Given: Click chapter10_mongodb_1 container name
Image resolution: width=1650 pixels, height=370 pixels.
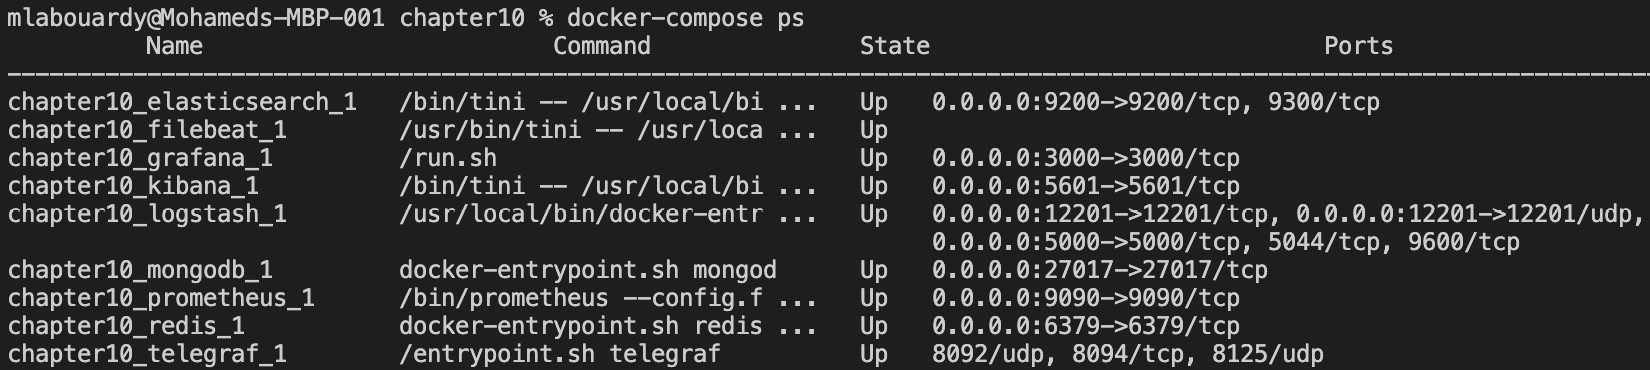Looking at the screenshot, I should 140,270.
